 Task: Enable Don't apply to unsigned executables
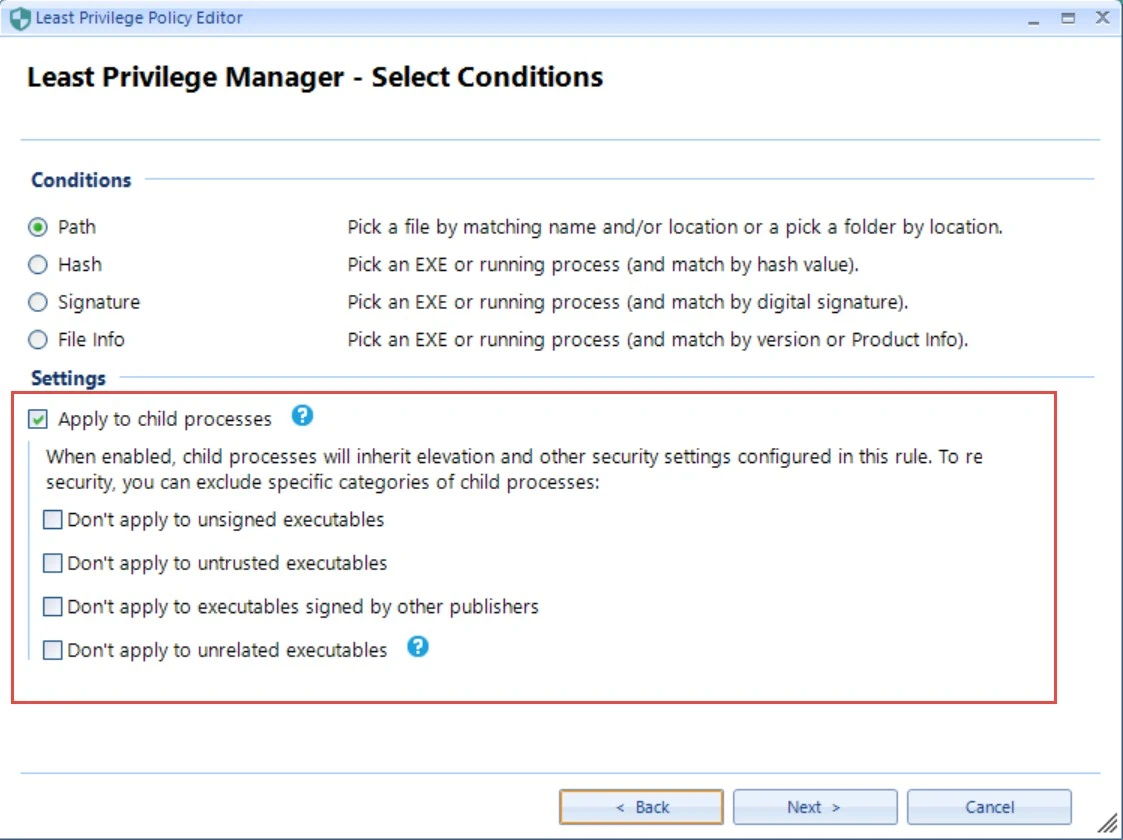pyautogui.click(x=53, y=519)
